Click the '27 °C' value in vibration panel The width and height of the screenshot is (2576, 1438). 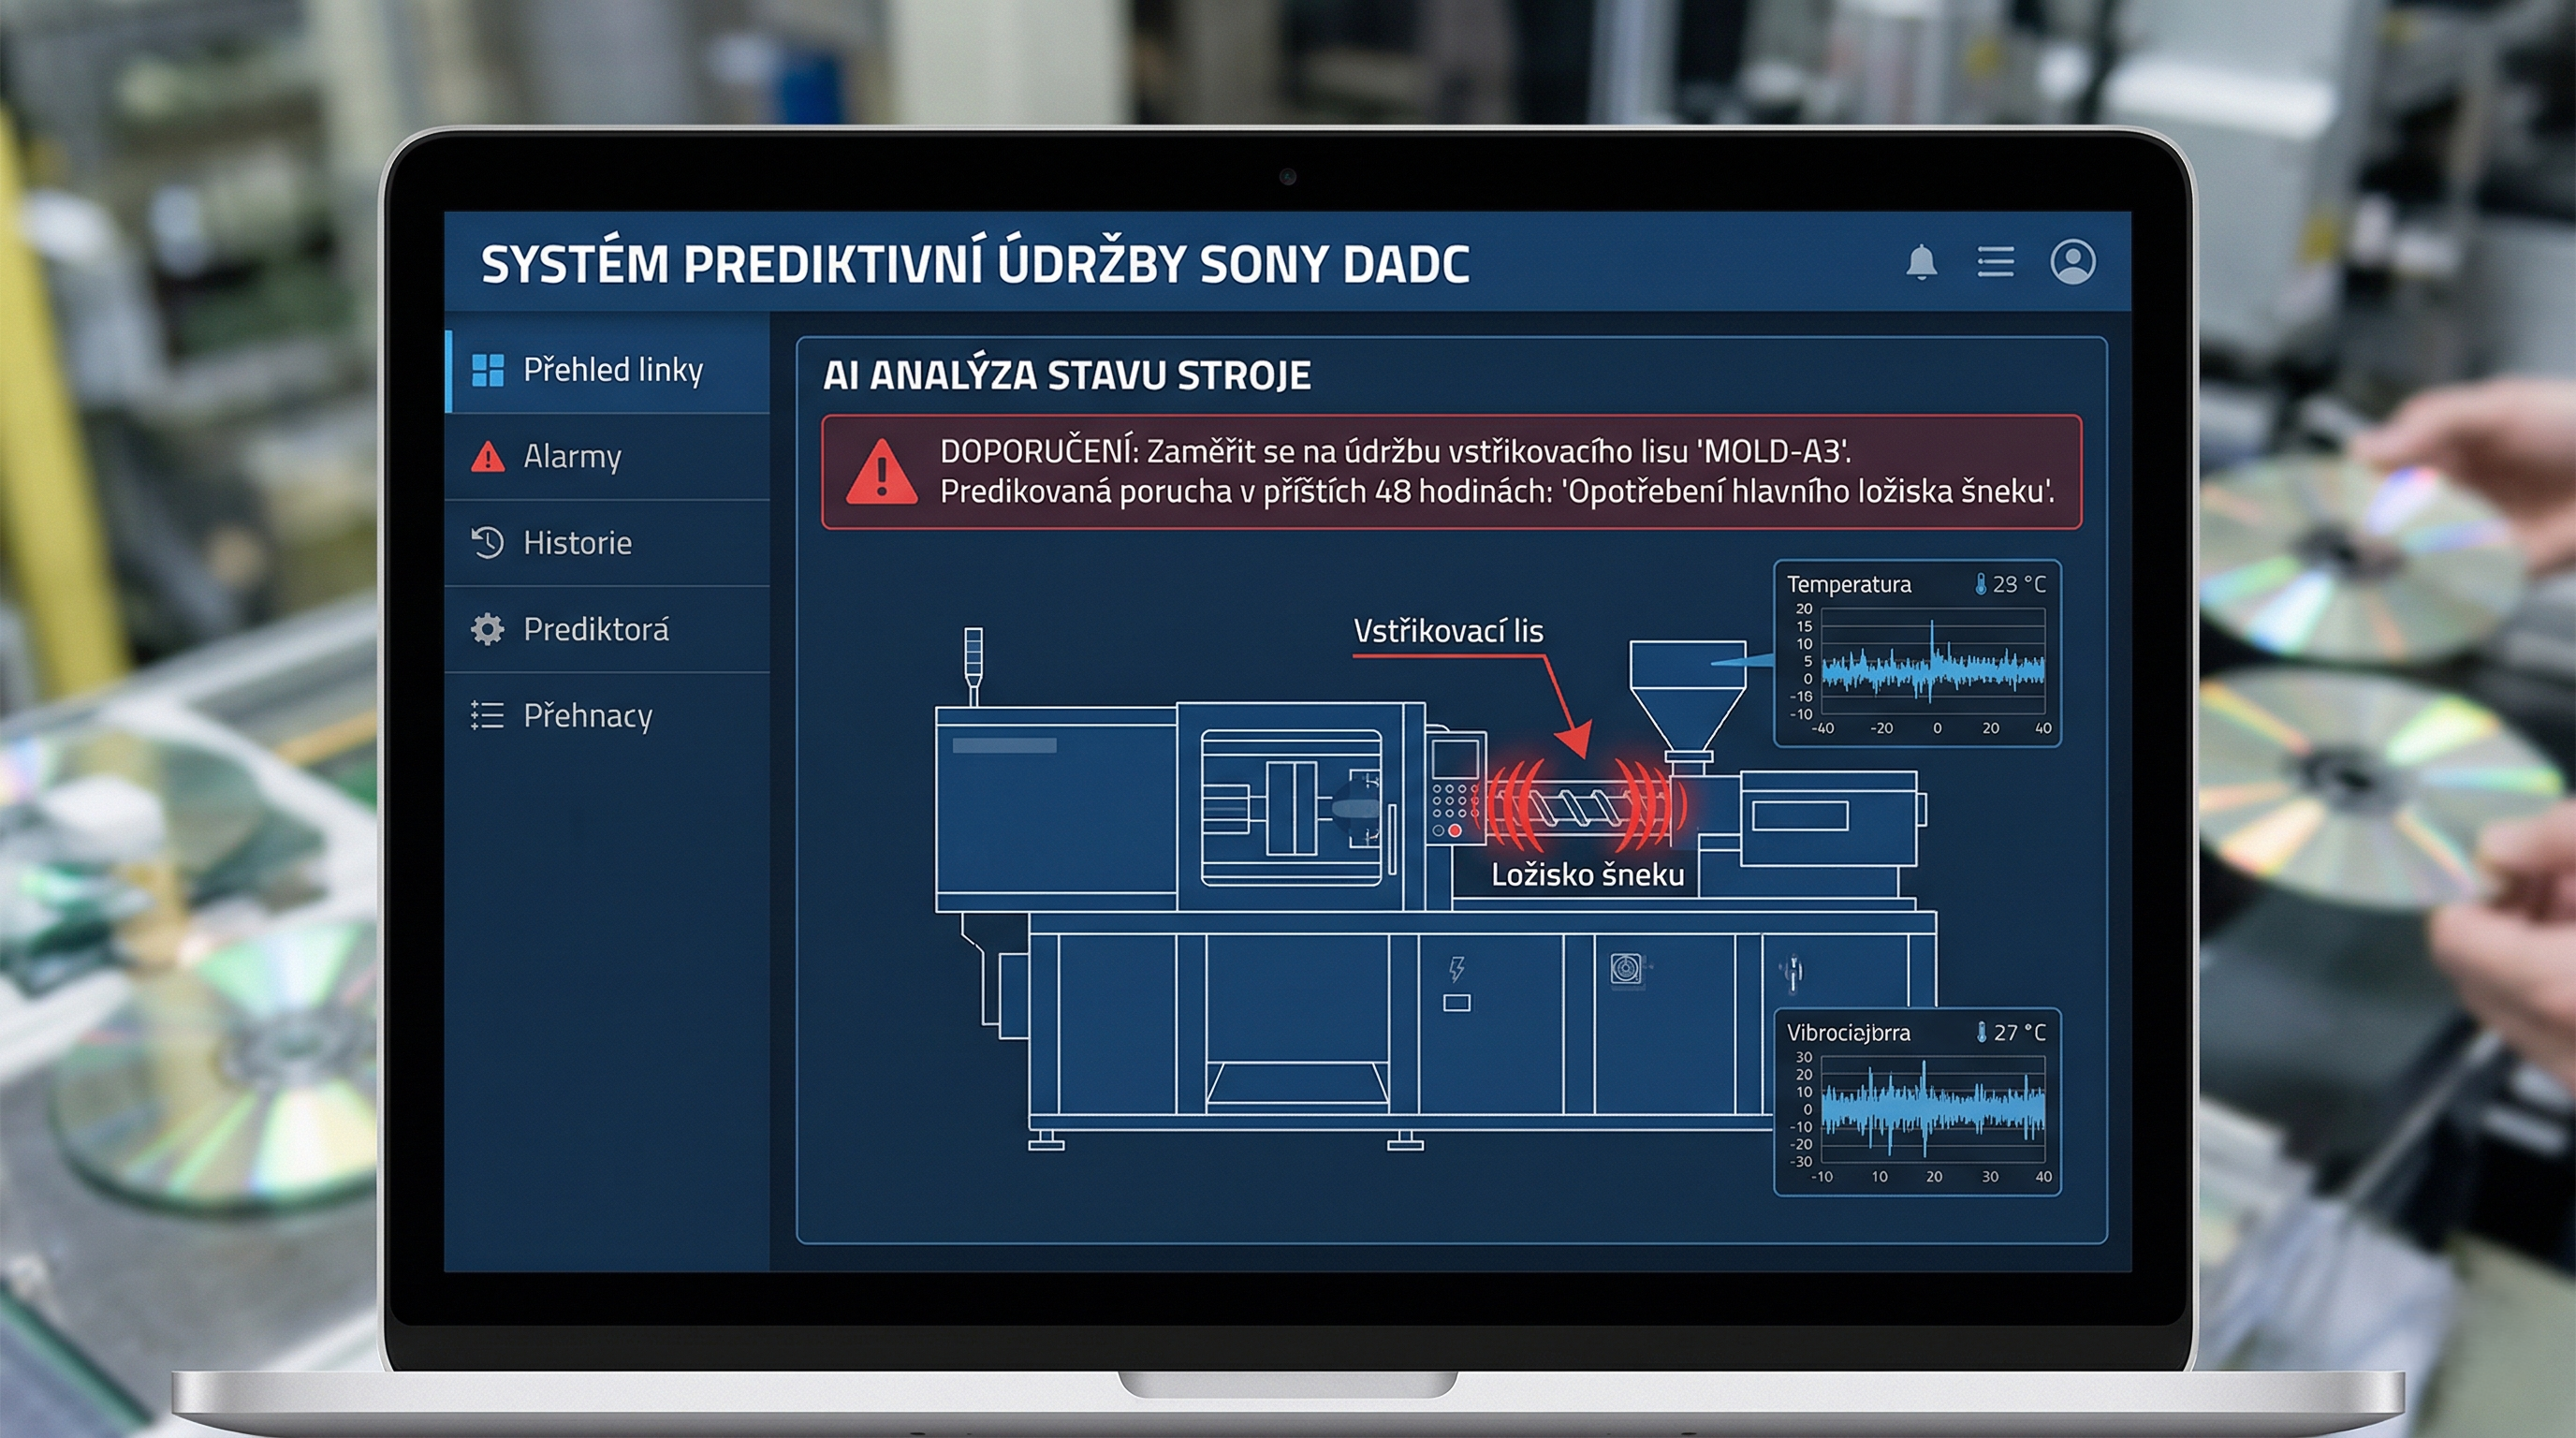click(x=2020, y=1032)
